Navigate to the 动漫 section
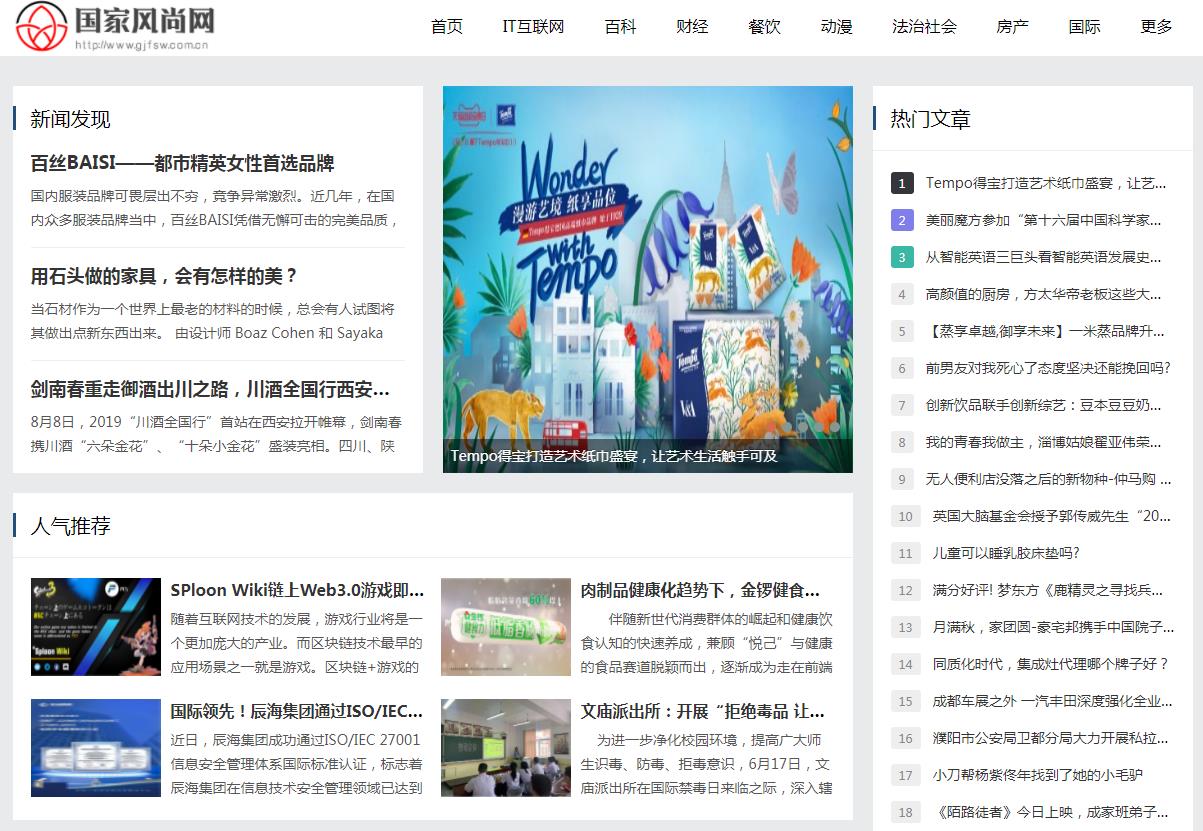Viewport: 1203px width, 831px height. point(836,27)
